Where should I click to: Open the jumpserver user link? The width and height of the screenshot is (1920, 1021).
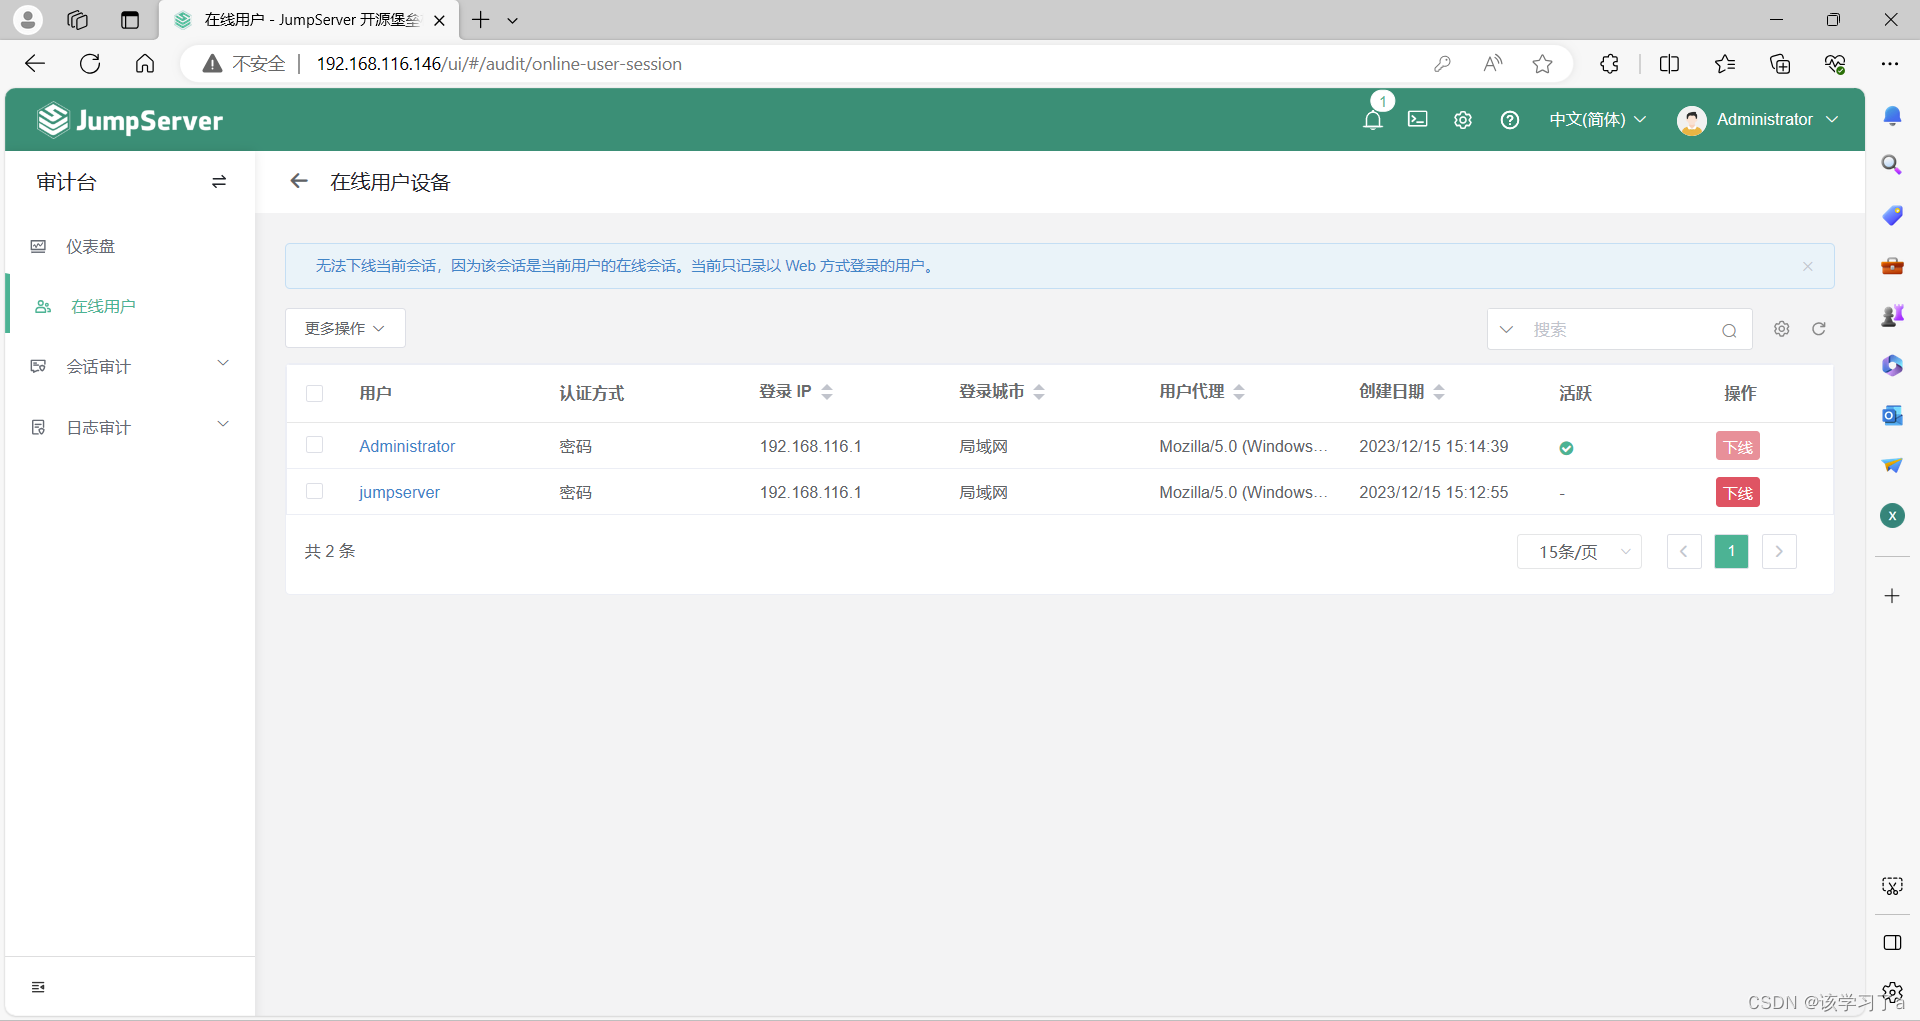(x=399, y=492)
